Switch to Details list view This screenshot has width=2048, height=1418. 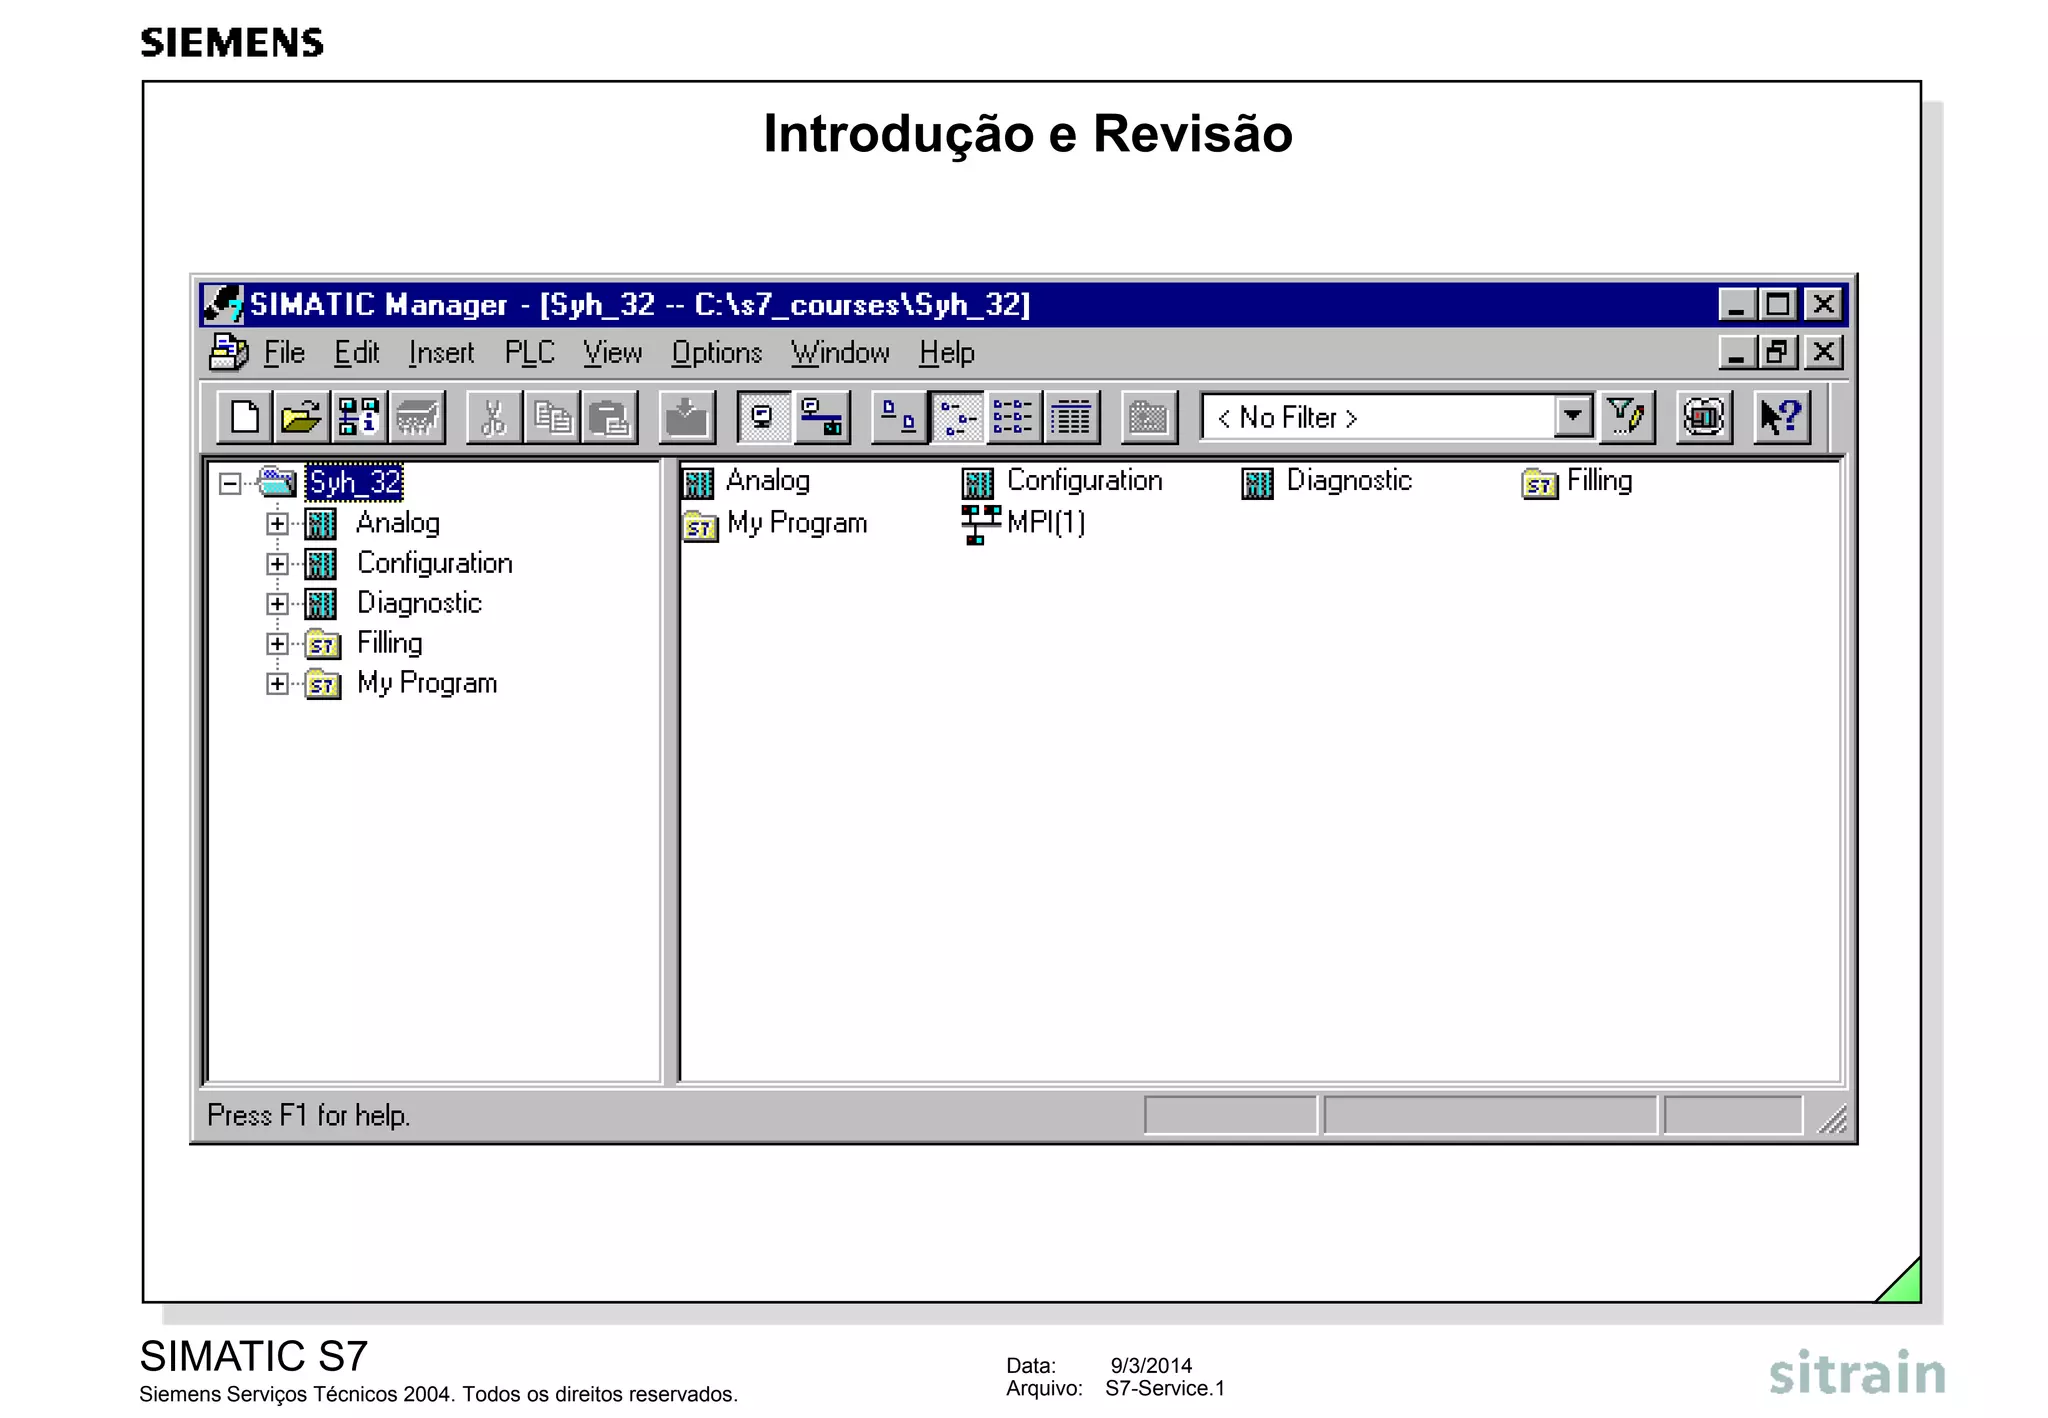1071,417
